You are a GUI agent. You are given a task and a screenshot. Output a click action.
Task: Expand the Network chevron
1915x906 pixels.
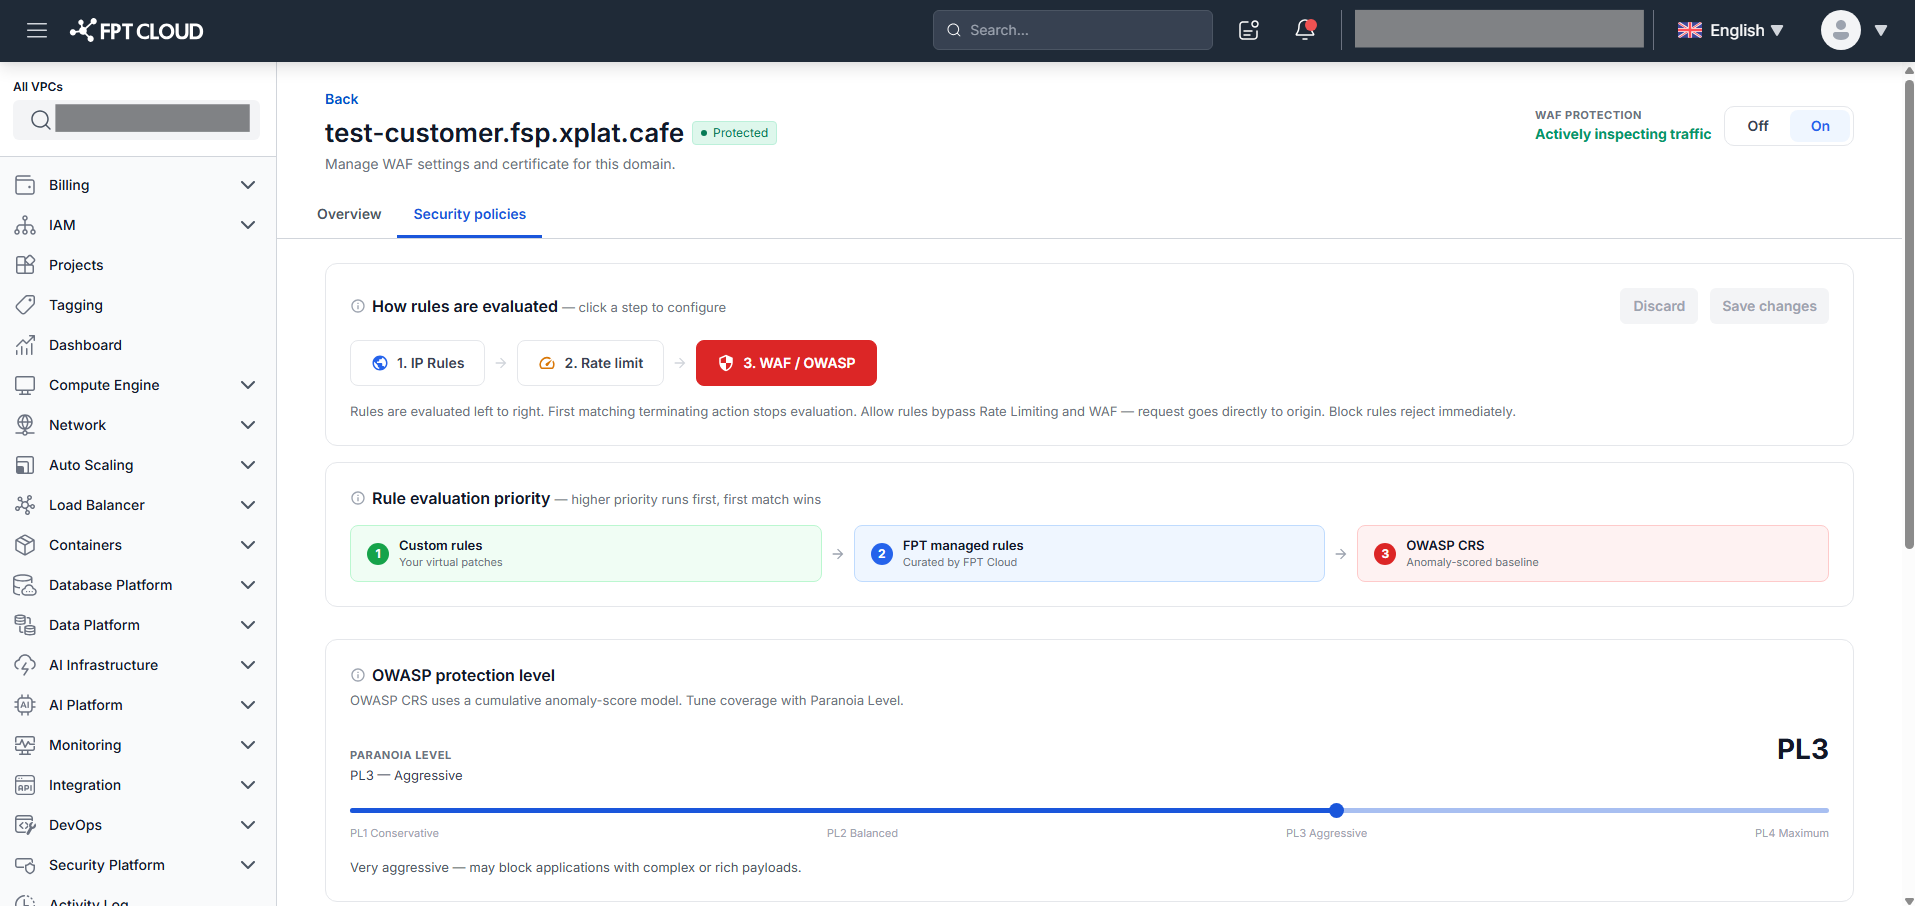pos(248,425)
